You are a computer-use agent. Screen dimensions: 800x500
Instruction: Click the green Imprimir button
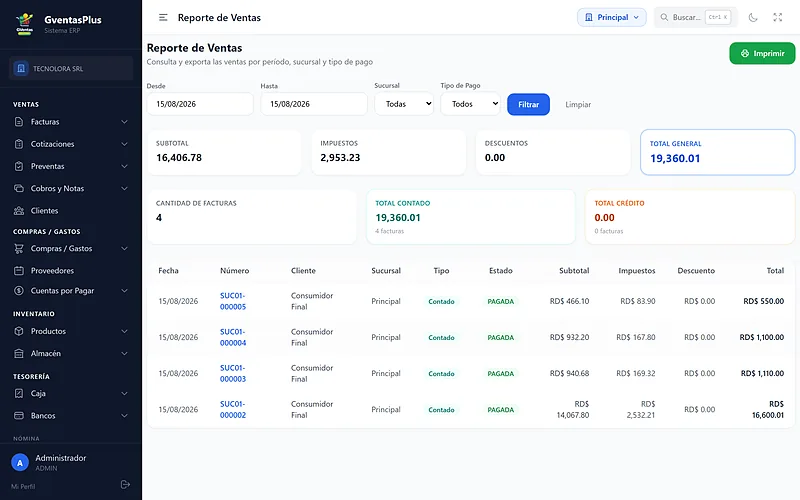tap(762, 53)
